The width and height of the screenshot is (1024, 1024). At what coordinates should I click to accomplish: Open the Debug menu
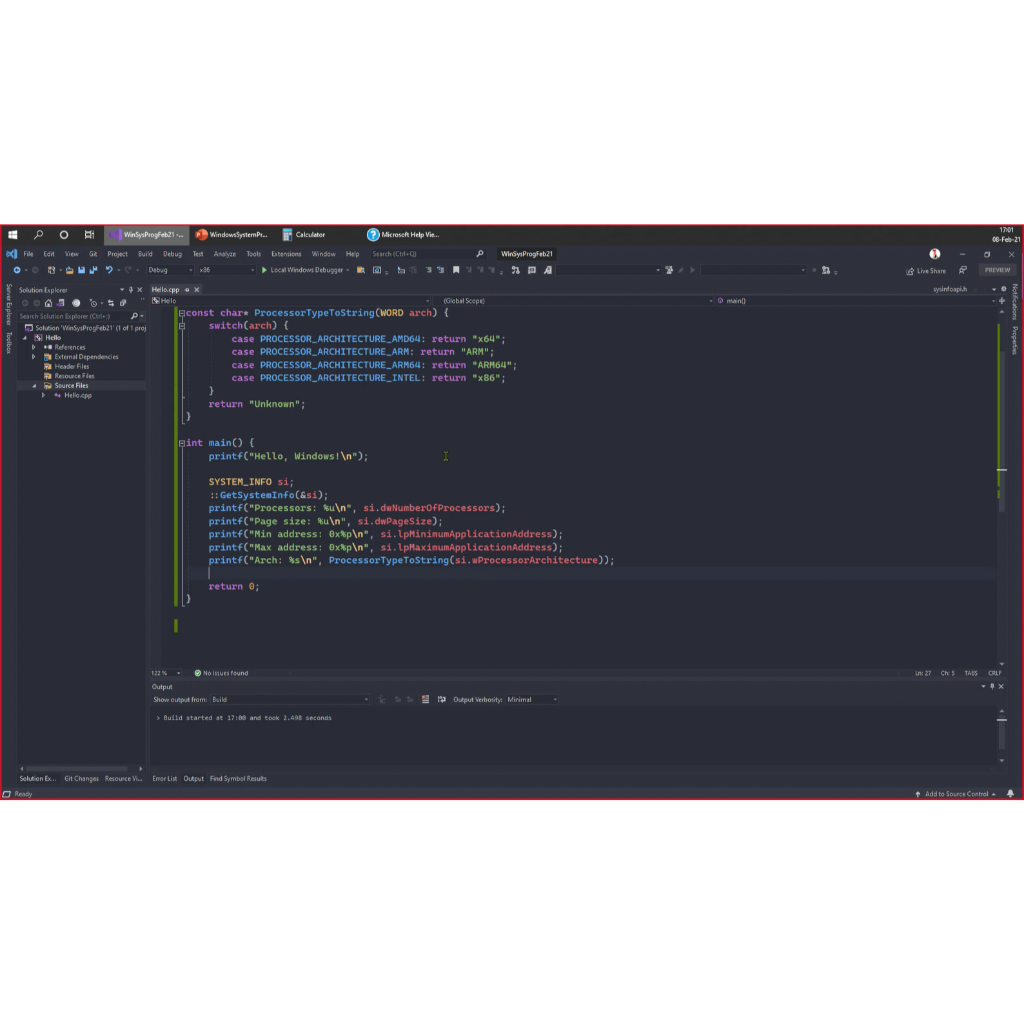[172, 253]
